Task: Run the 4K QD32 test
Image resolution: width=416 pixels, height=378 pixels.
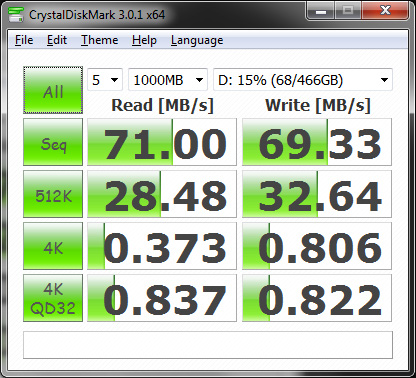Action: [53, 298]
